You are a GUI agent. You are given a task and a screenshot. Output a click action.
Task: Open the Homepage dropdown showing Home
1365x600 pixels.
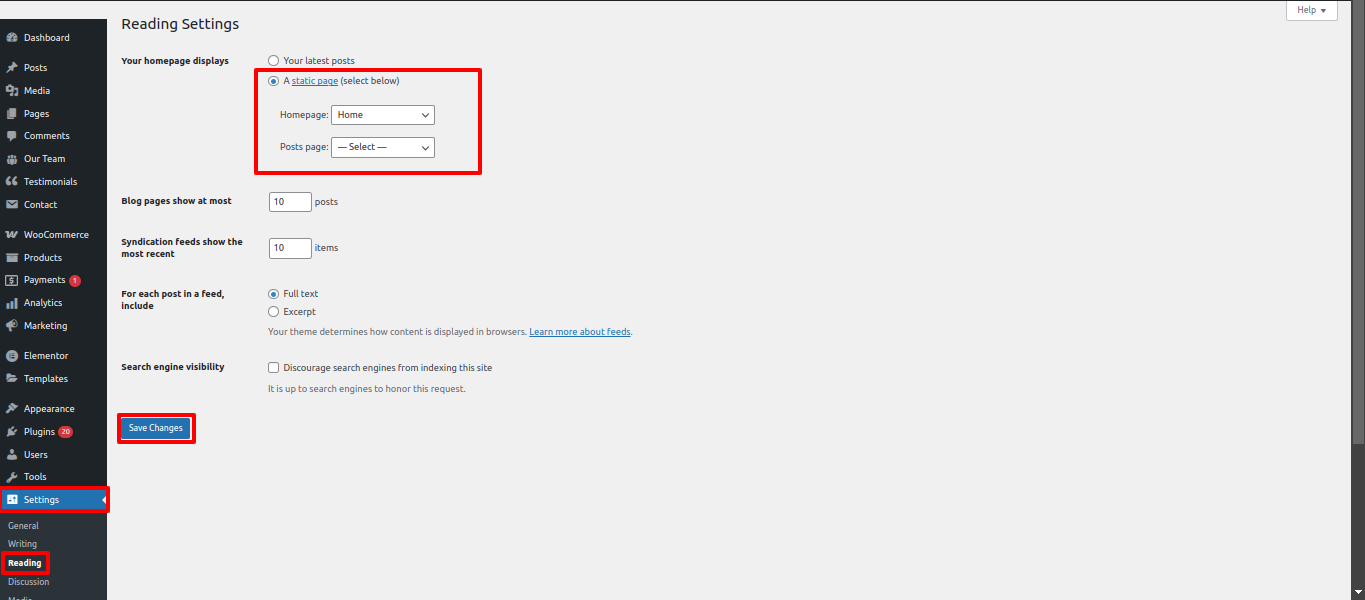coord(382,115)
